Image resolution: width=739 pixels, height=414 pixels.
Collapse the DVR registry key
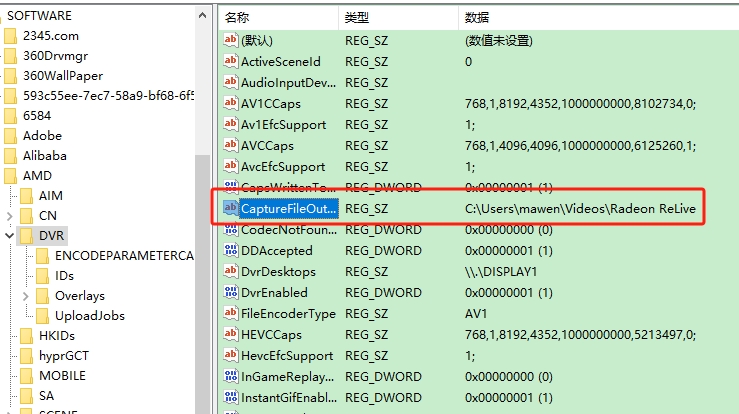click(x=9, y=235)
